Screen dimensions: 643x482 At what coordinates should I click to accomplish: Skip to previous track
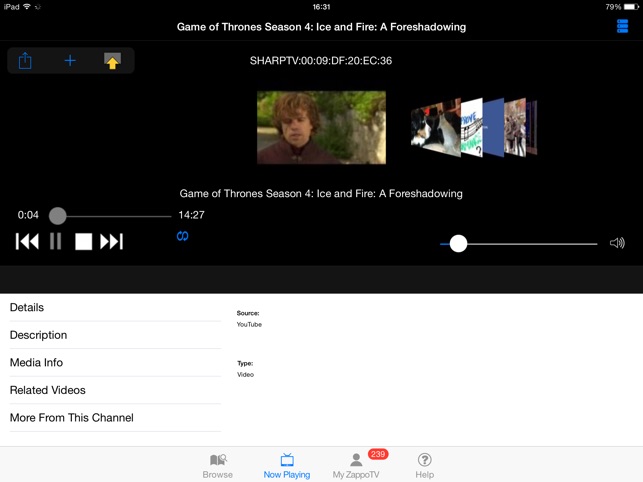[x=27, y=241]
